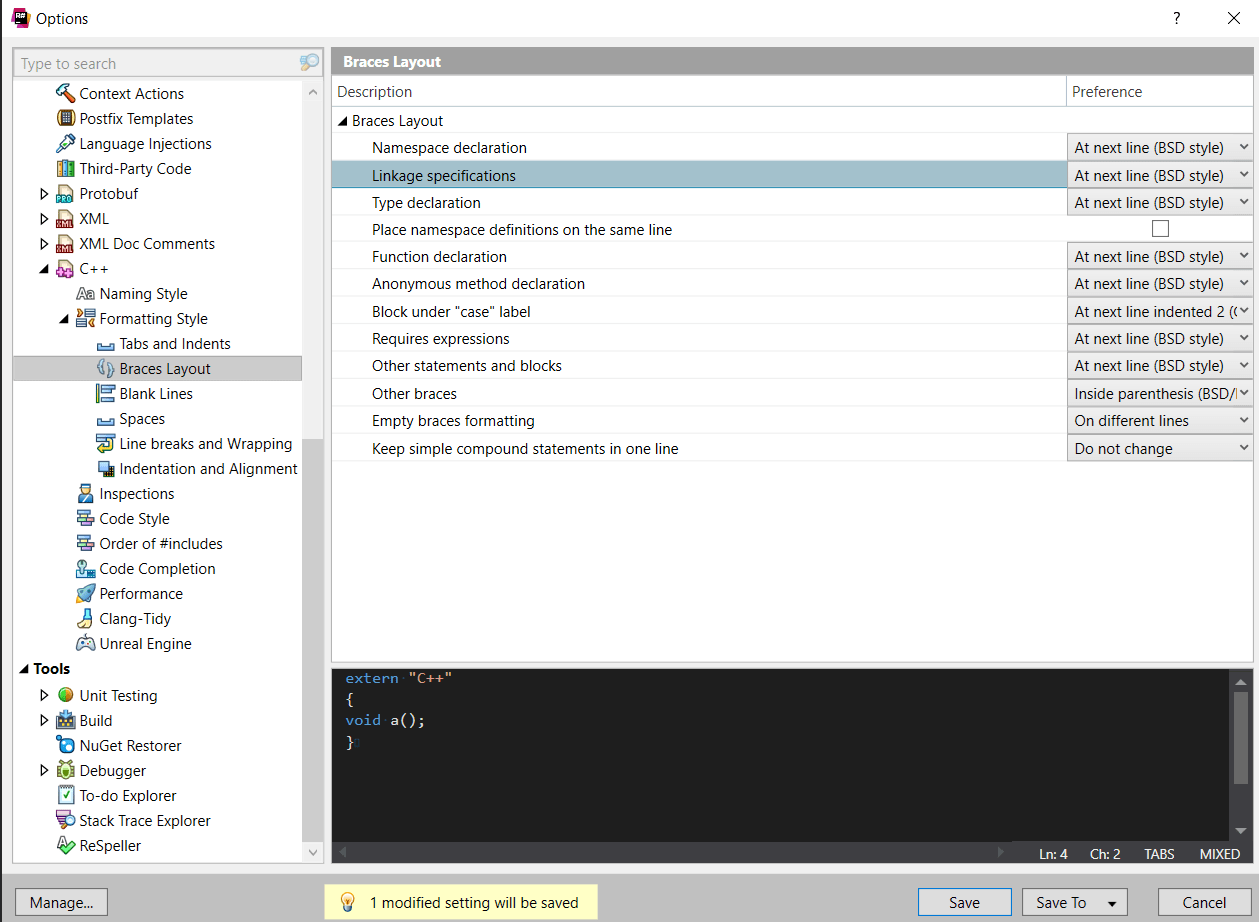Click the Postfix Templates icon

click(x=66, y=118)
